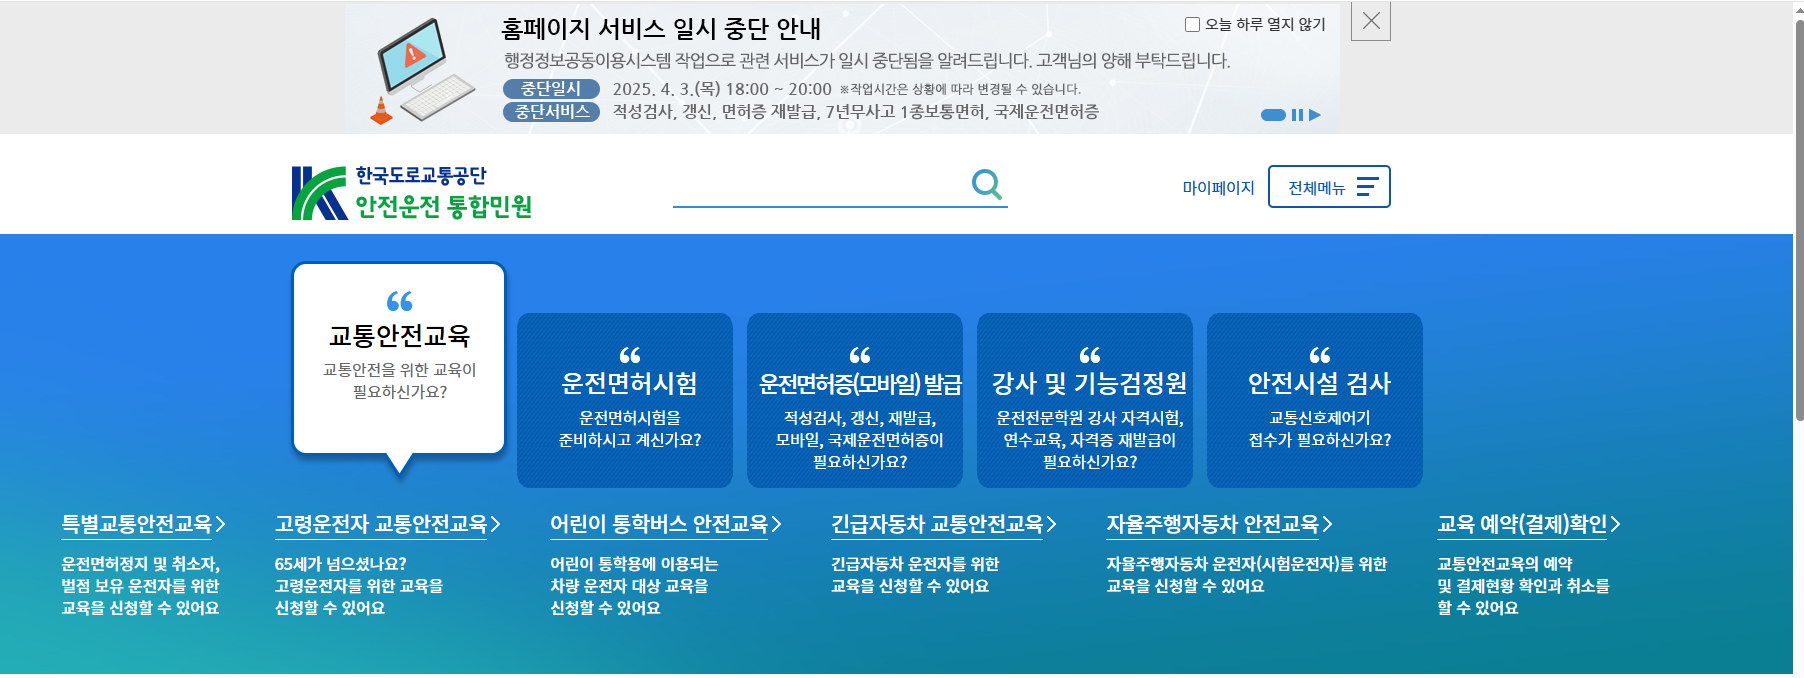Click the '중단일시' label badge

(551, 89)
